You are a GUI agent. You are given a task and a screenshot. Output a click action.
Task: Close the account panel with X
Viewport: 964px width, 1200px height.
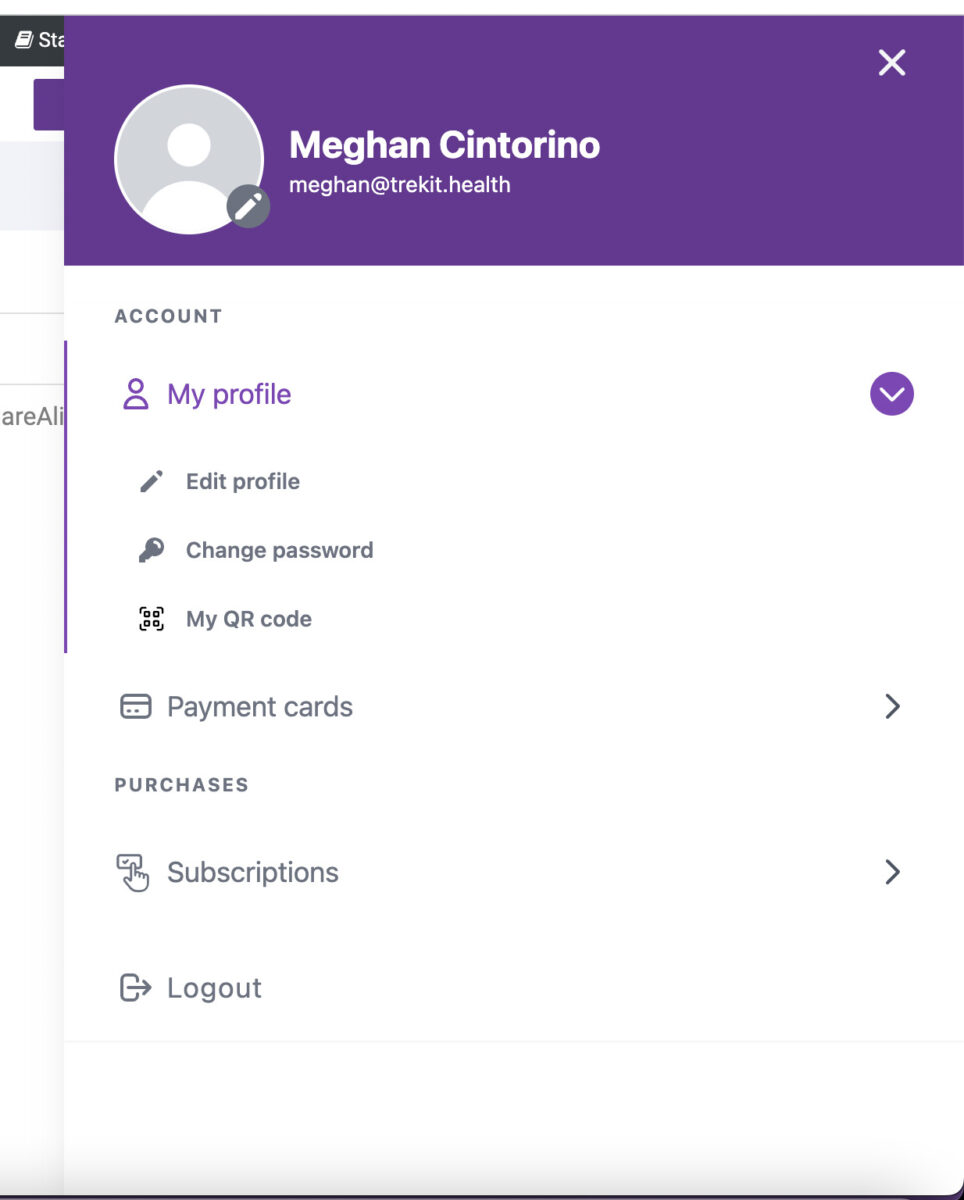click(x=891, y=63)
